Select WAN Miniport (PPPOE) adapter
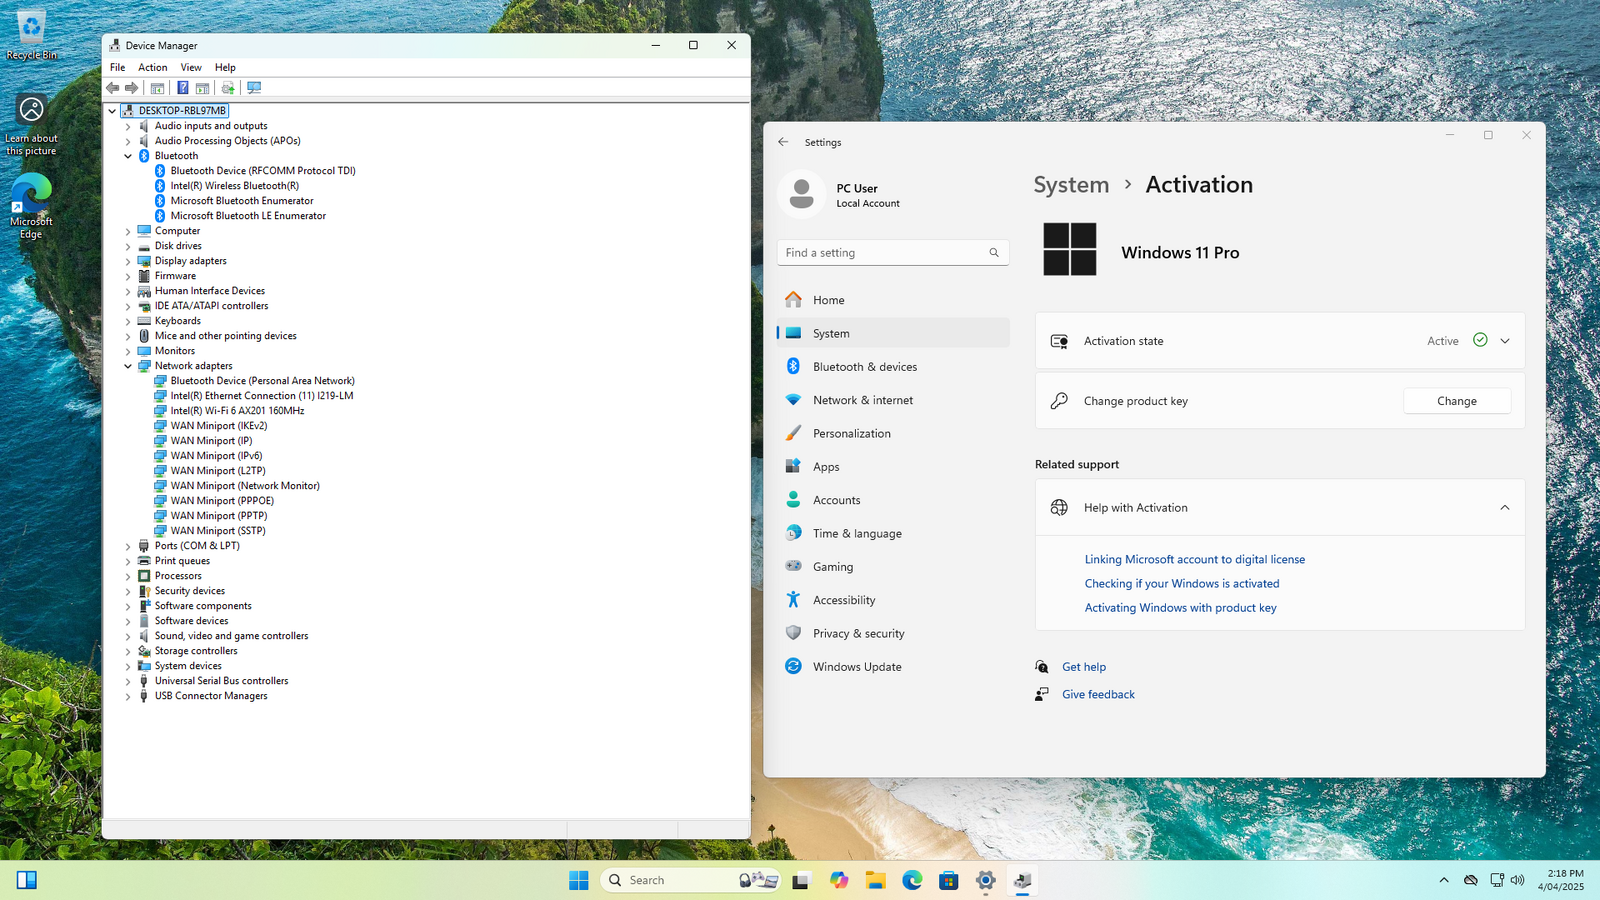The image size is (1600, 900). [222, 501]
